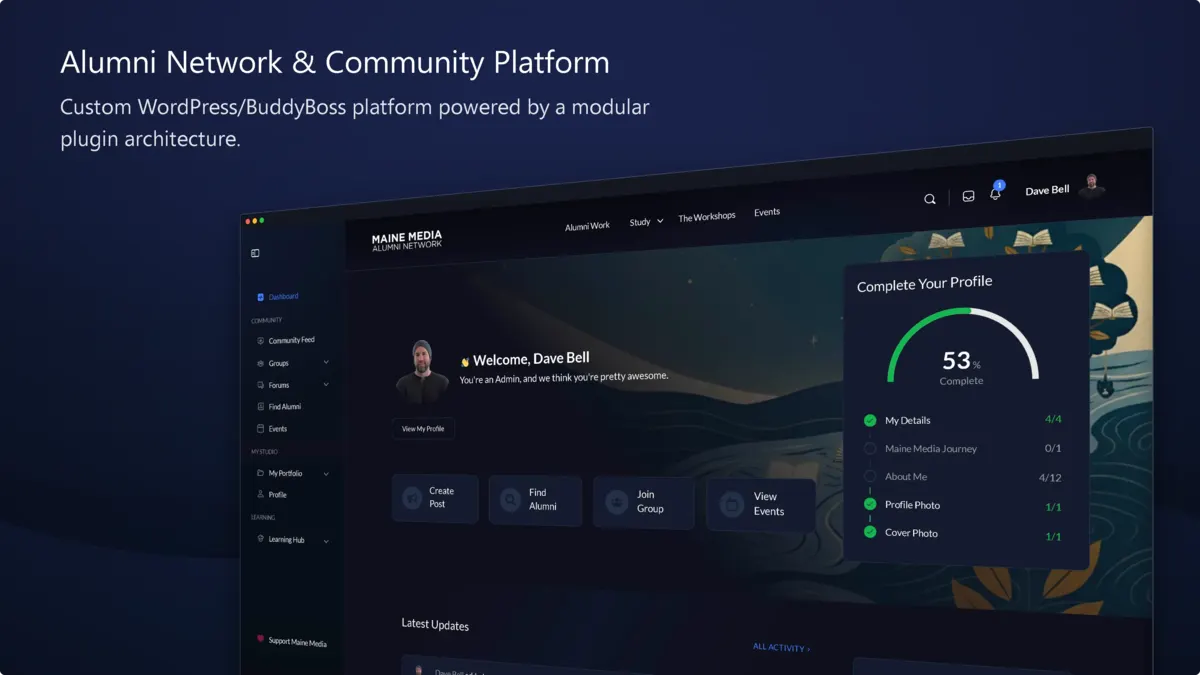Open Forums in the sidebar
The image size is (1200, 675).
(x=273, y=385)
